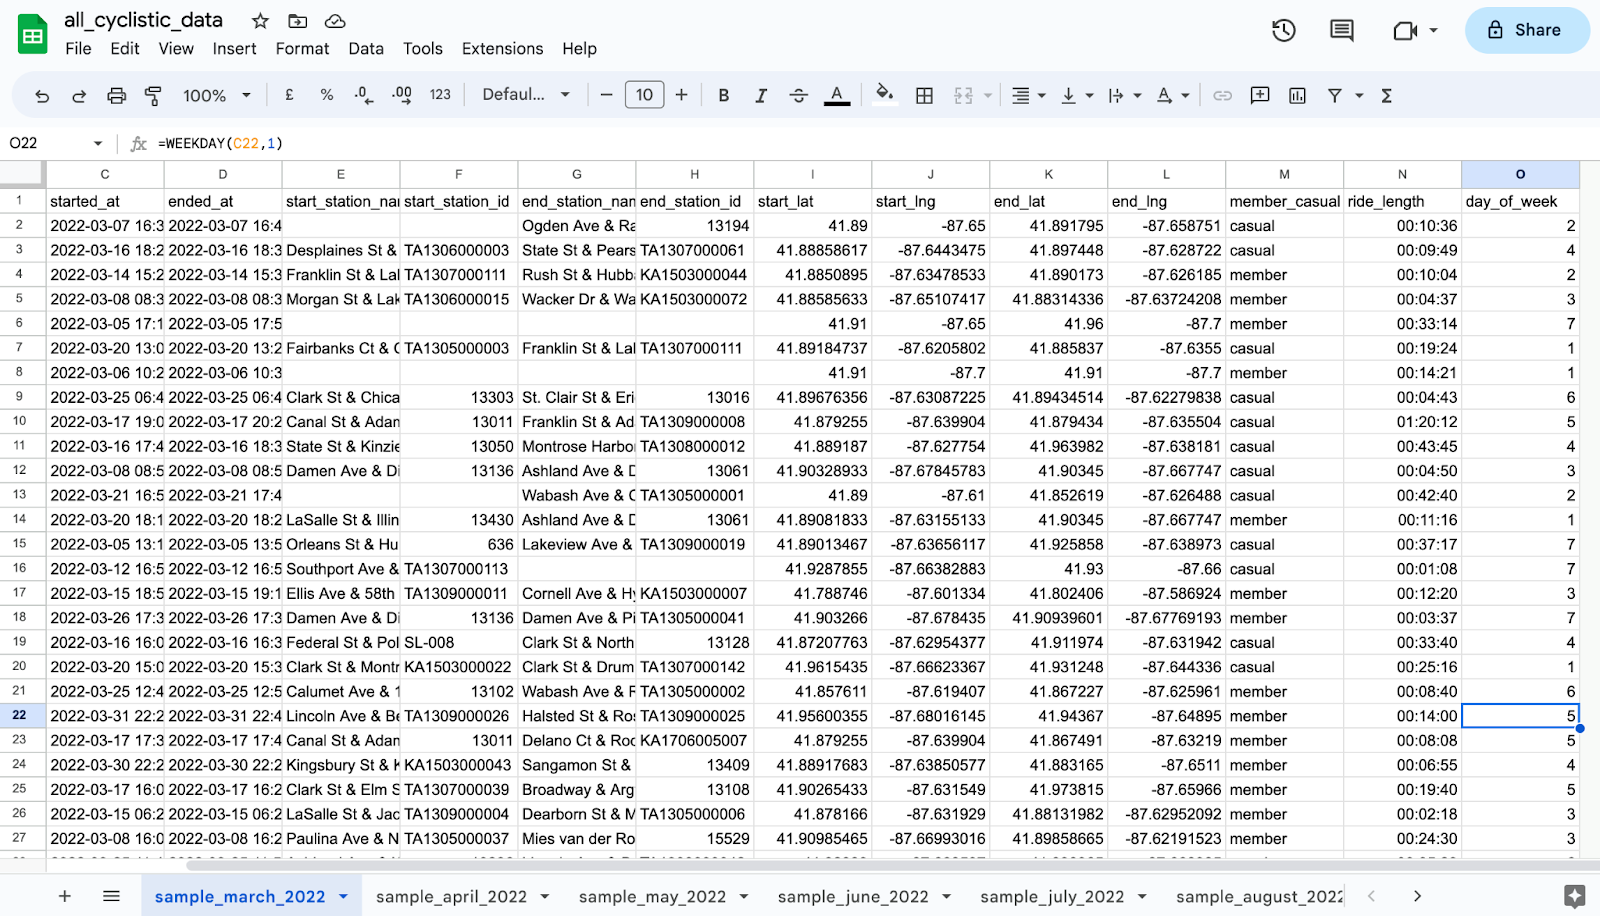This screenshot has height=916, width=1600.
Task: Click the Share button
Action: (x=1526, y=30)
